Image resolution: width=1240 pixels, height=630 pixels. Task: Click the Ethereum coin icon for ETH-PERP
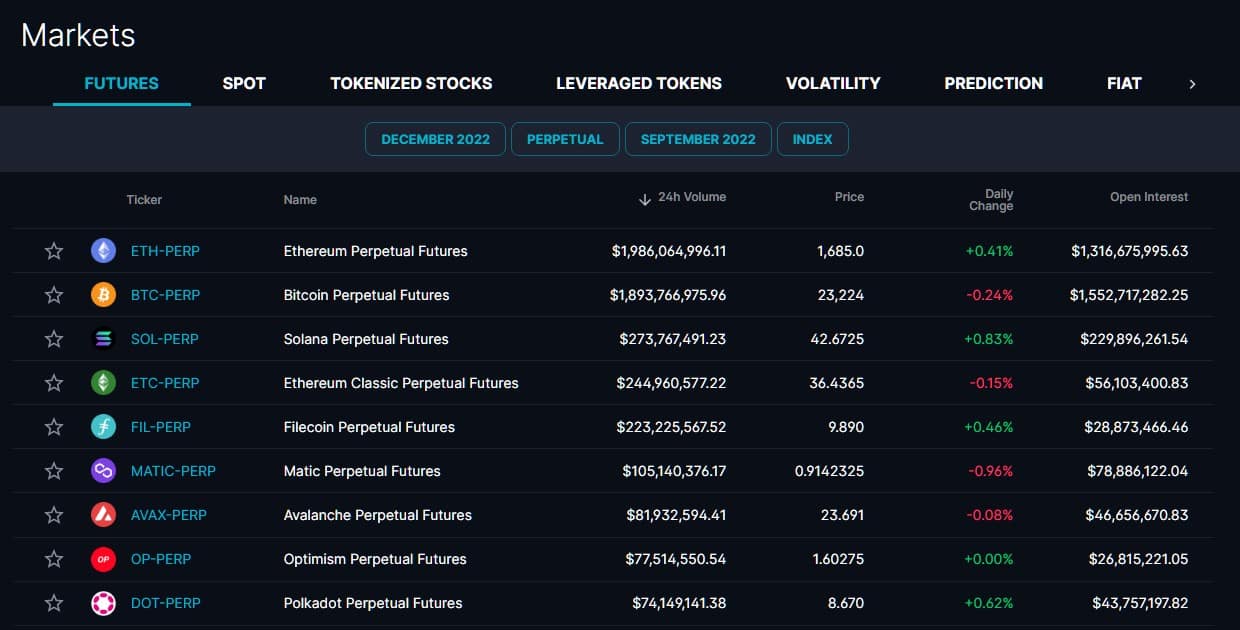coord(103,251)
